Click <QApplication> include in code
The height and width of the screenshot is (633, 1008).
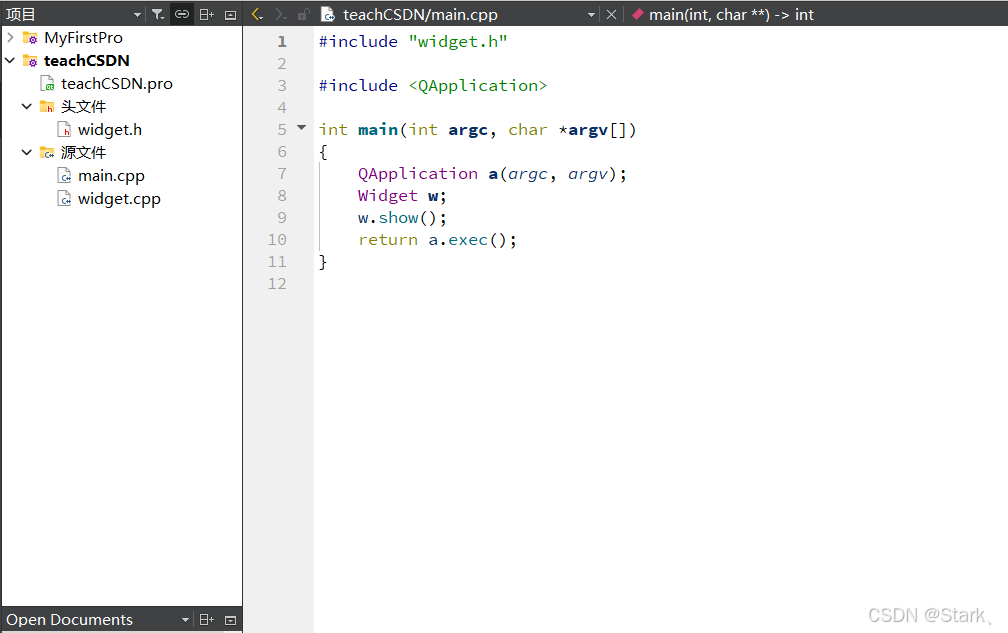tap(478, 85)
